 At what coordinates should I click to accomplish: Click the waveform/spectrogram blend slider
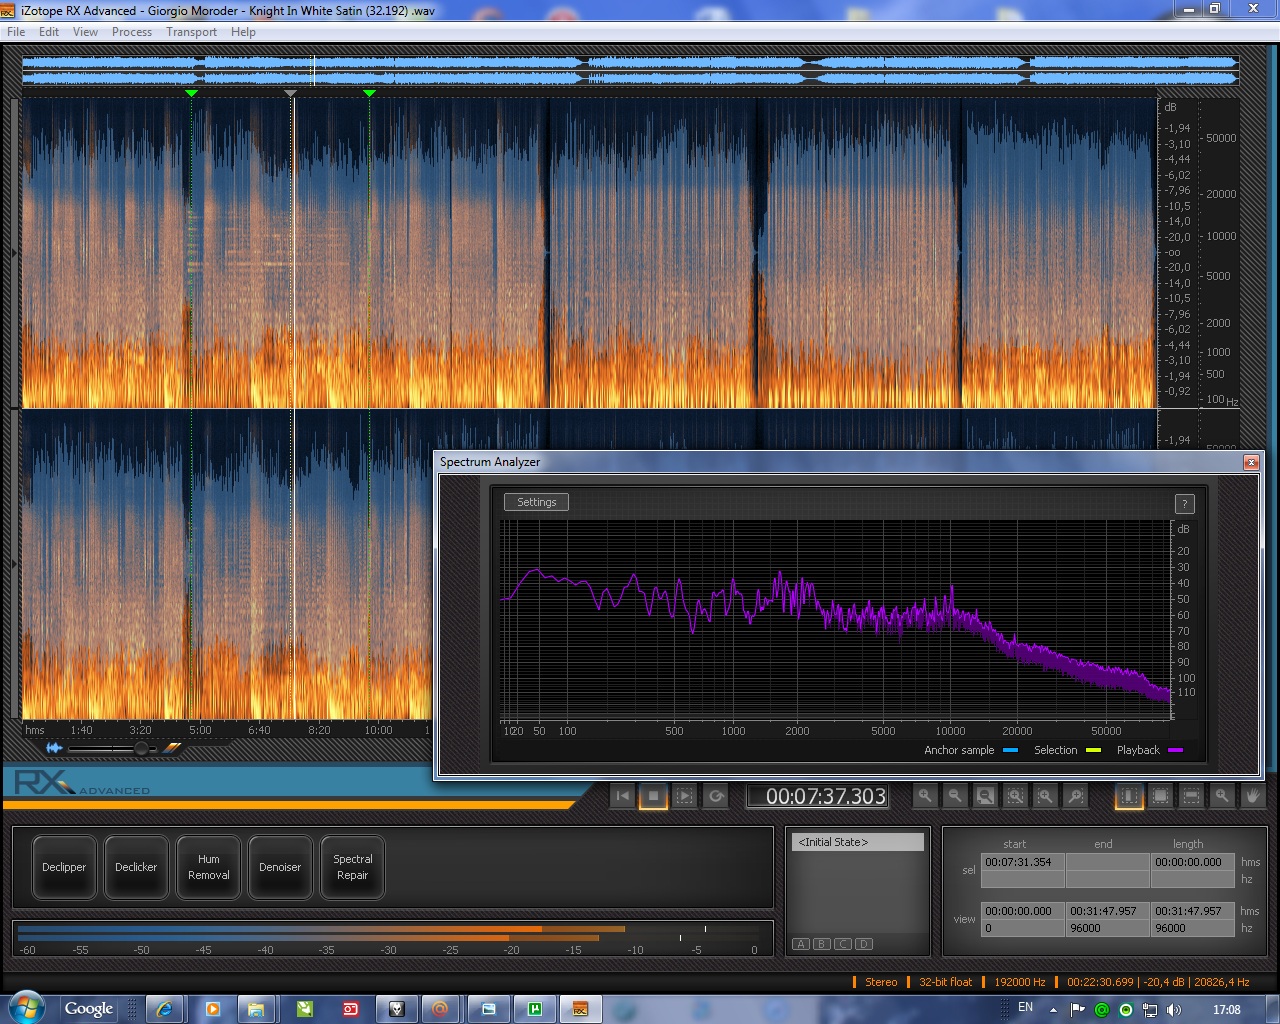pos(141,748)
